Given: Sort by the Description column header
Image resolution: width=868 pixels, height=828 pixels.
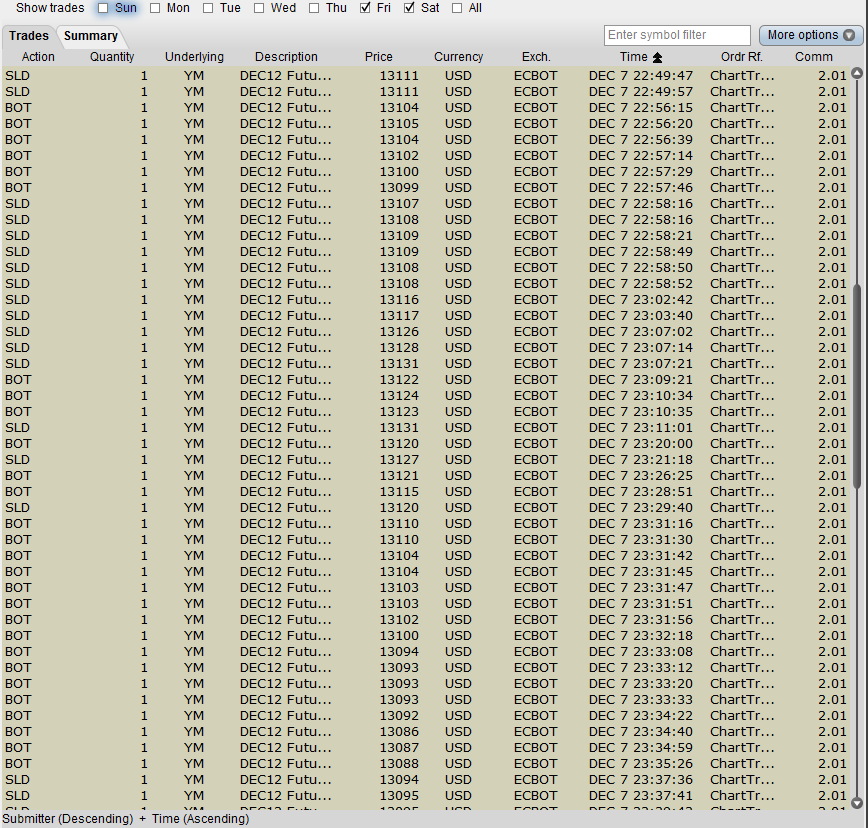Looking at the screenshot, I should tap(286, 57).
